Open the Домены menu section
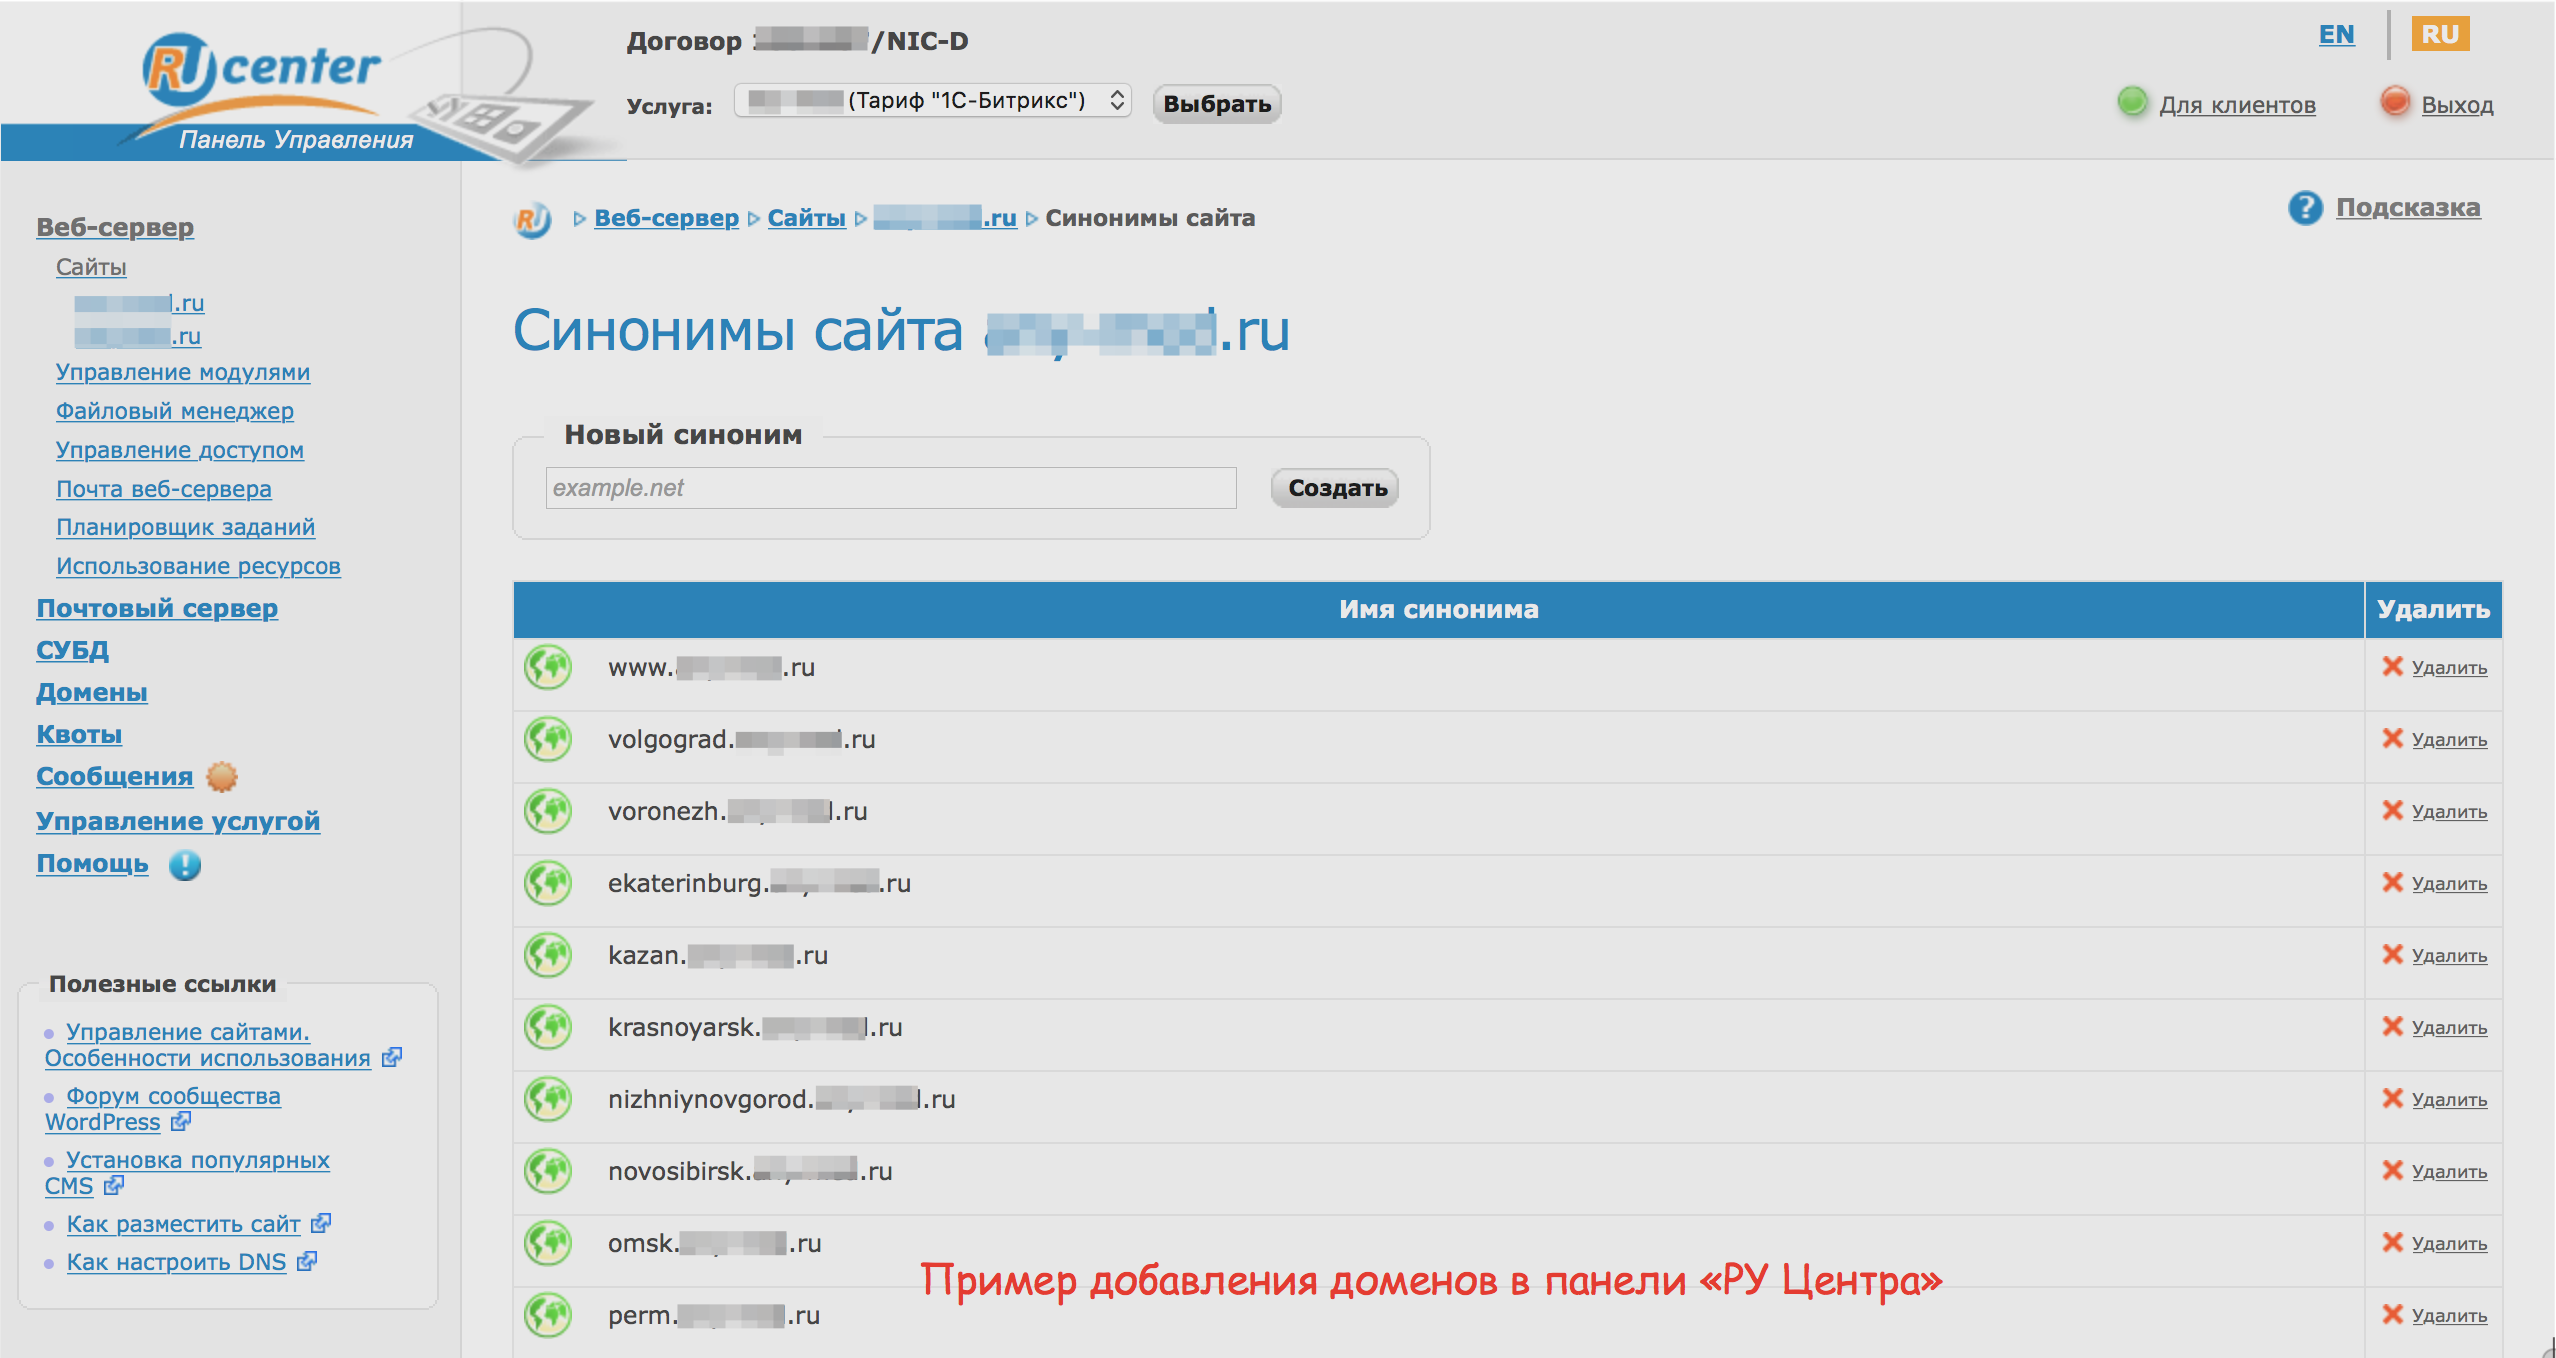Viewport: 2556px width, 1358px height. tap(92, 692)
